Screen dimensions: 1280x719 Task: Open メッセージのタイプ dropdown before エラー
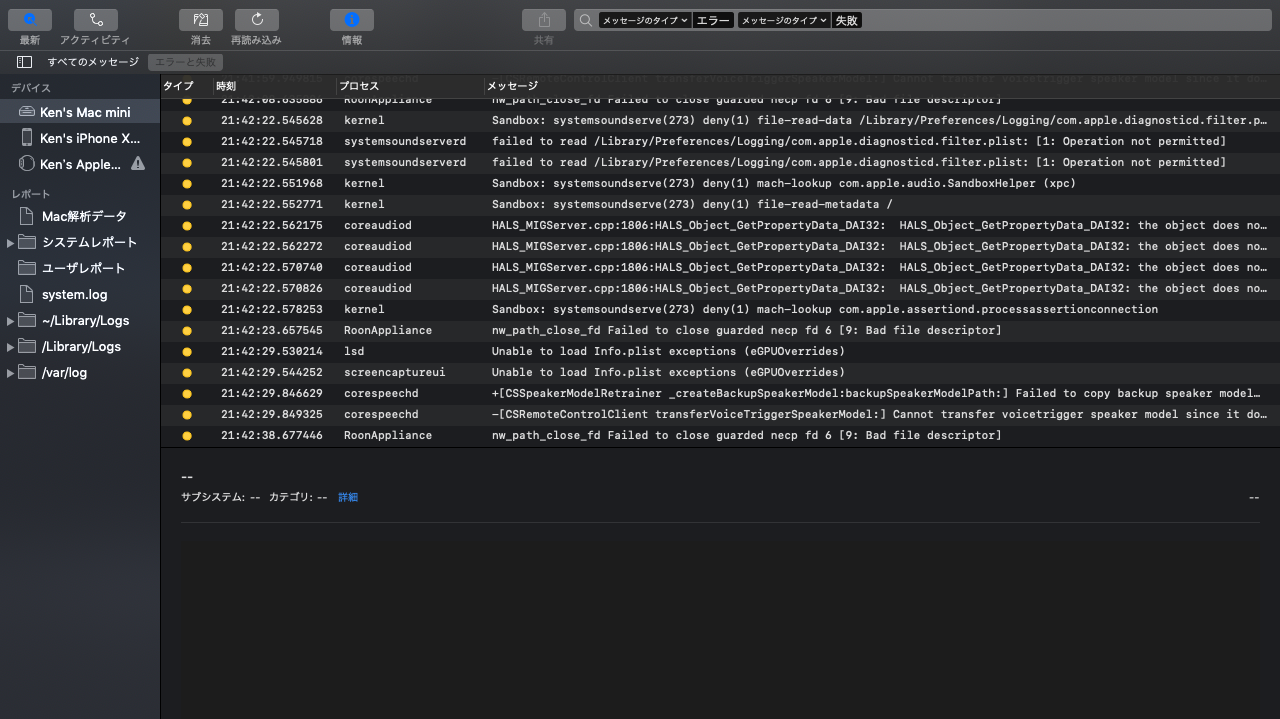click(x=645, y=20)
